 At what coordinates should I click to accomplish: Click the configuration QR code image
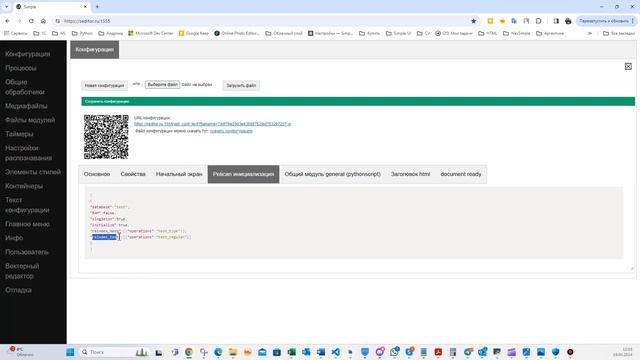(x=106, y=137)
